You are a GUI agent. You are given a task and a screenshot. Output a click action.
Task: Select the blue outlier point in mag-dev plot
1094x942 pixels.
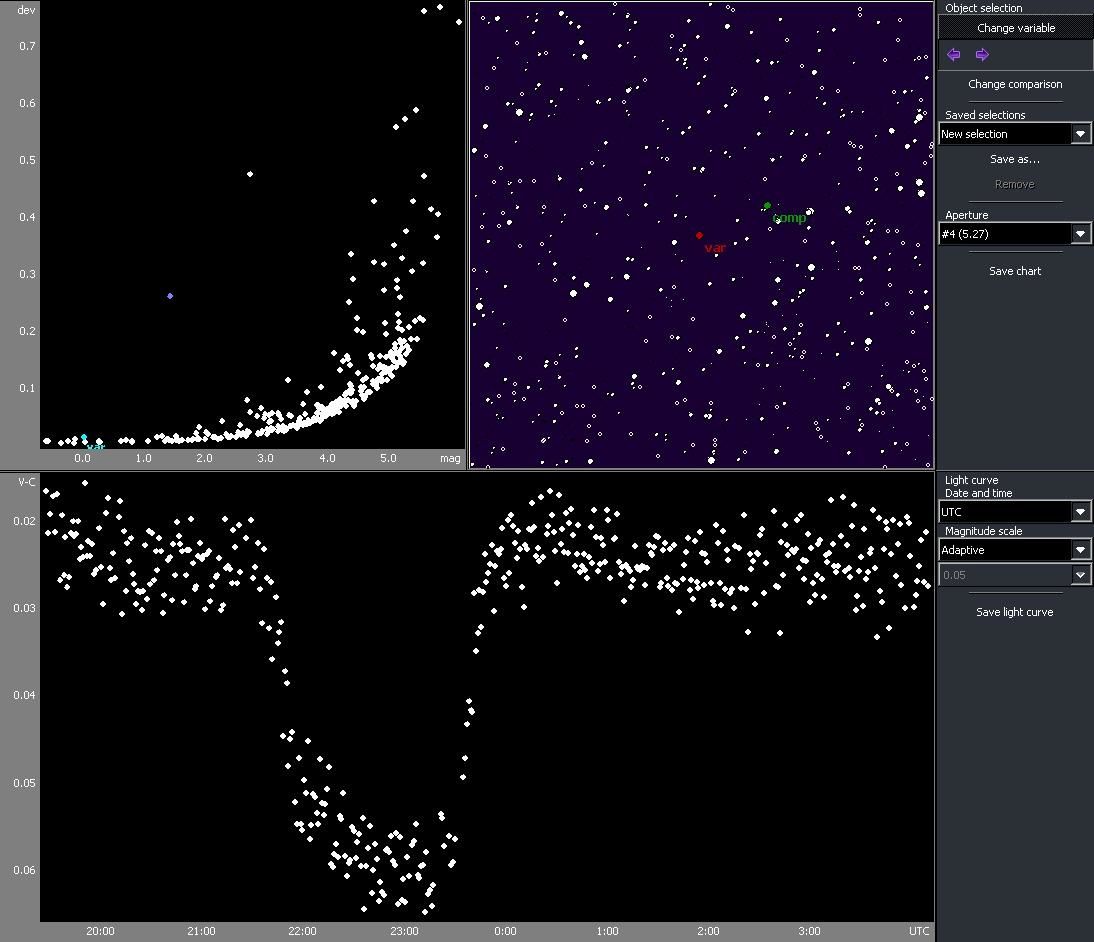tap(170, 296)
